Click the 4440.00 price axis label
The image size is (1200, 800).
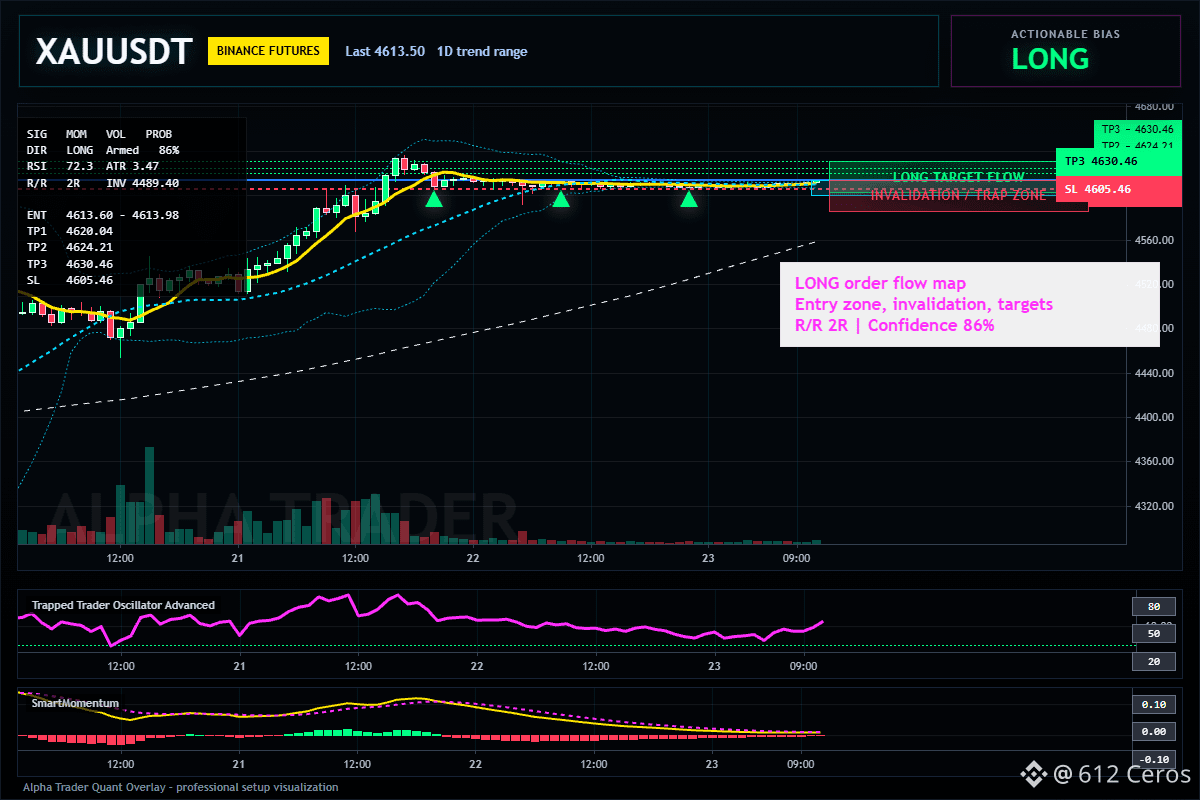click(x=1155, y=373)
